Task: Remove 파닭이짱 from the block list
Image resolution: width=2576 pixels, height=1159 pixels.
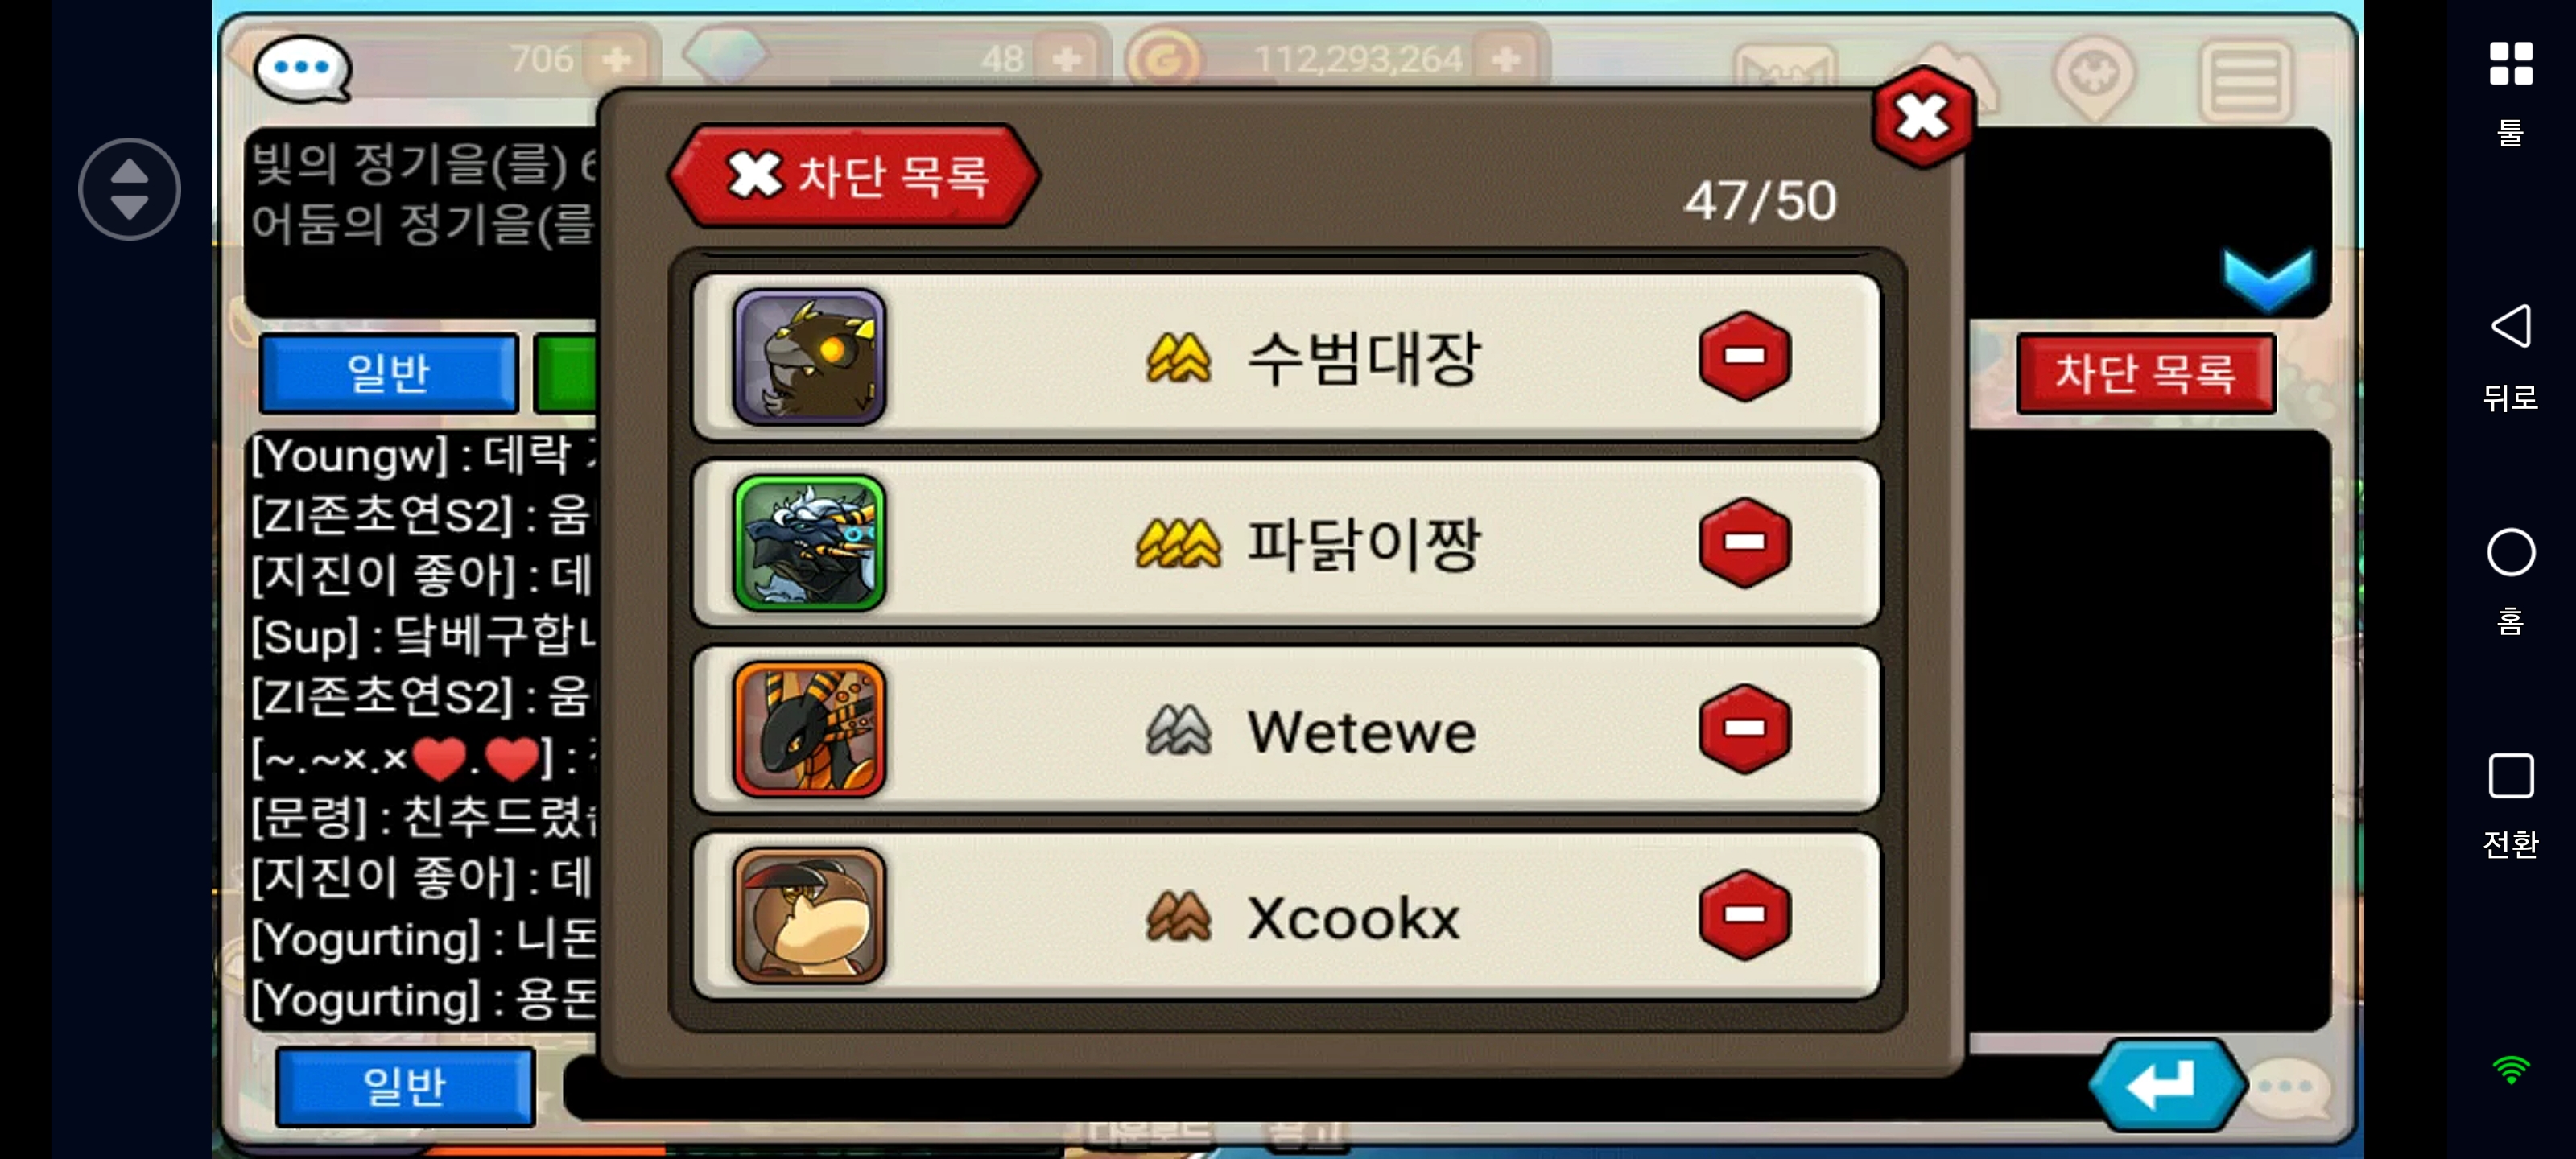Action: click(x=1744, y=542)
